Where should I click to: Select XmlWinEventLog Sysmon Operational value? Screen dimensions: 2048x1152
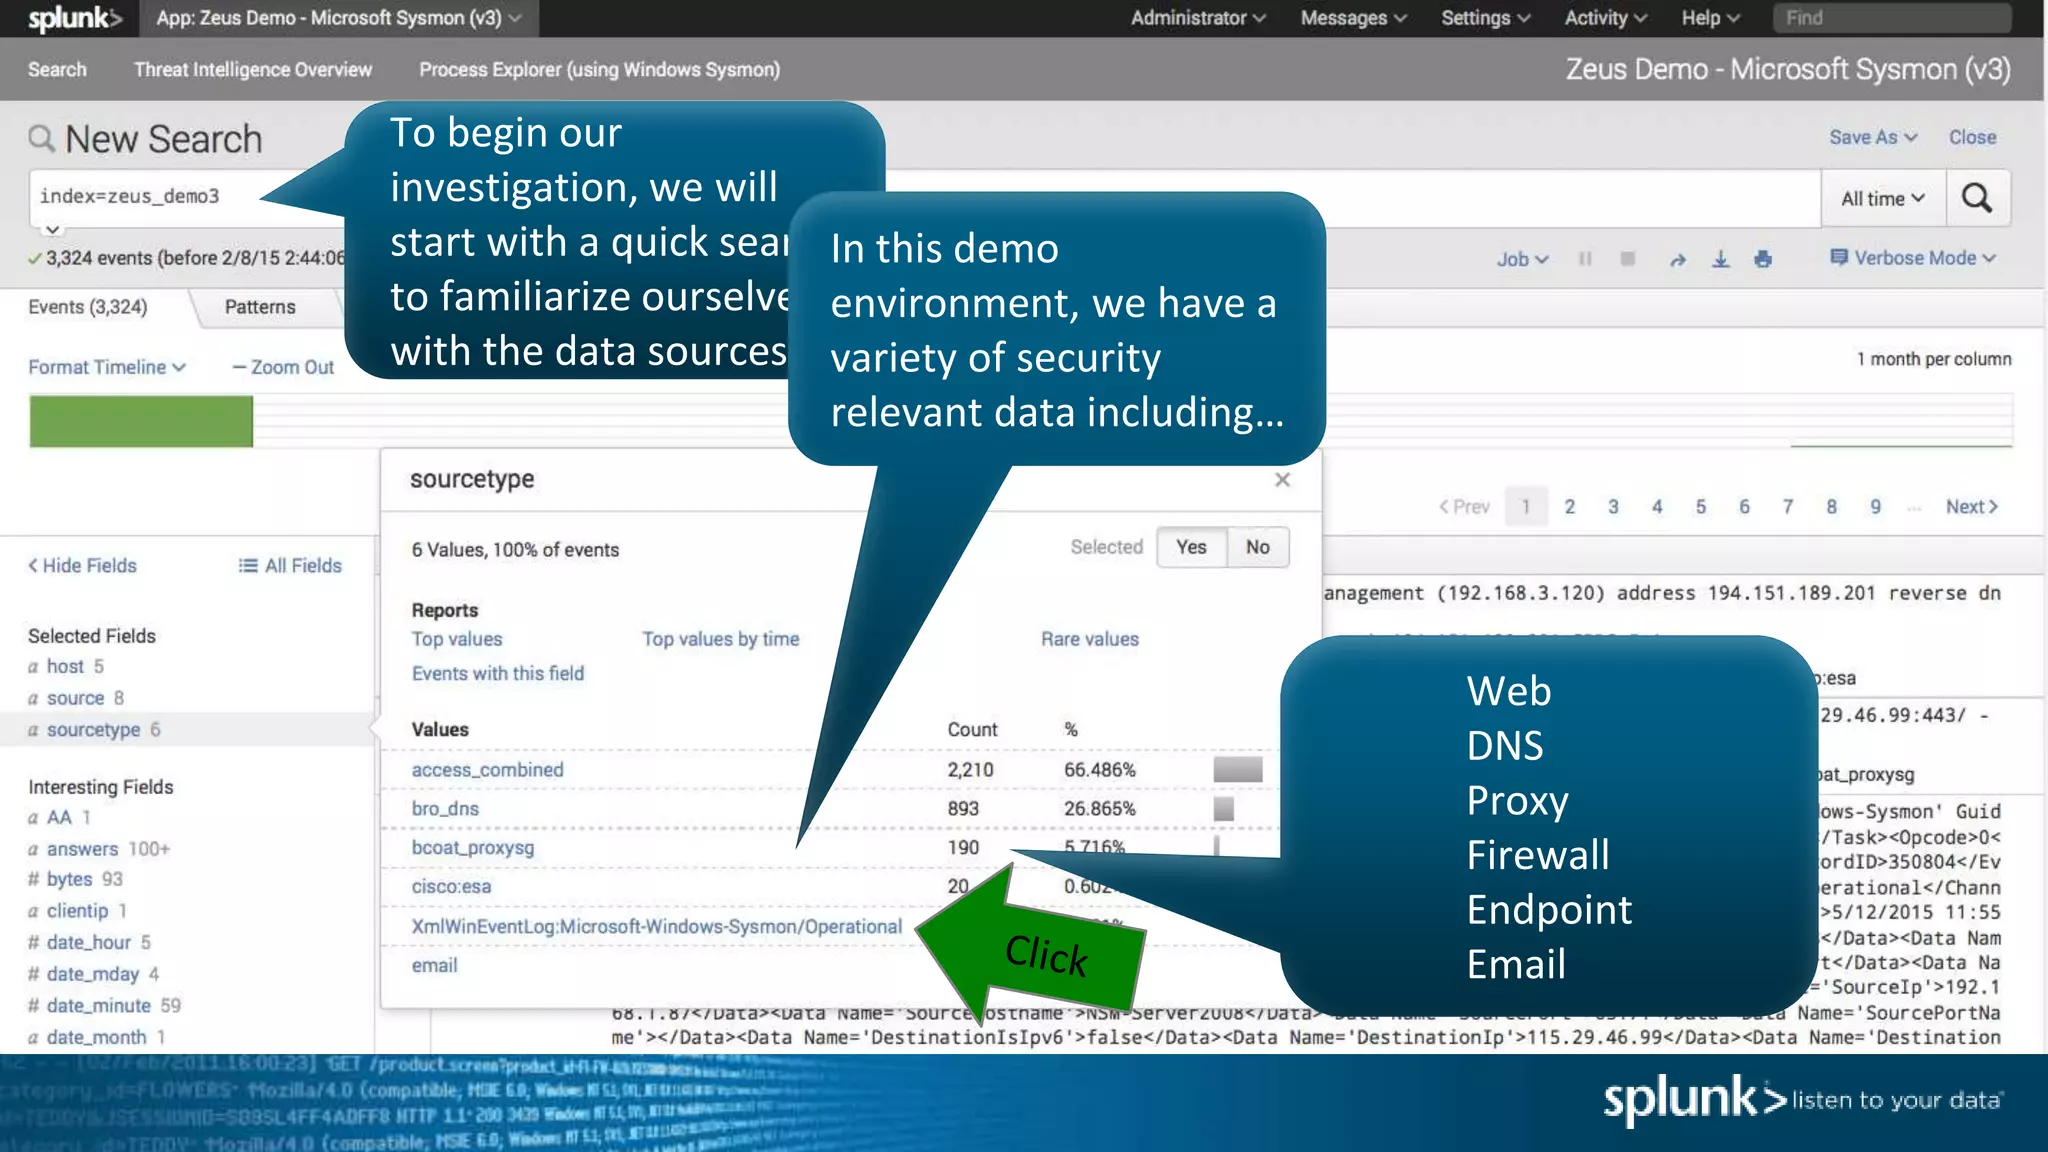coord(656,927)
